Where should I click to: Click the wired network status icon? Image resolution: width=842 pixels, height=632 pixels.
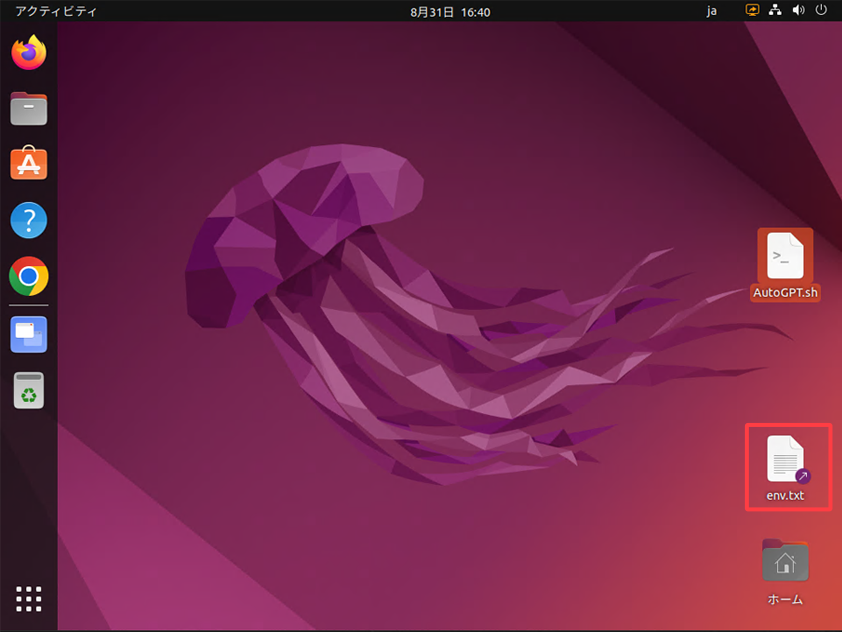point(775,11)
